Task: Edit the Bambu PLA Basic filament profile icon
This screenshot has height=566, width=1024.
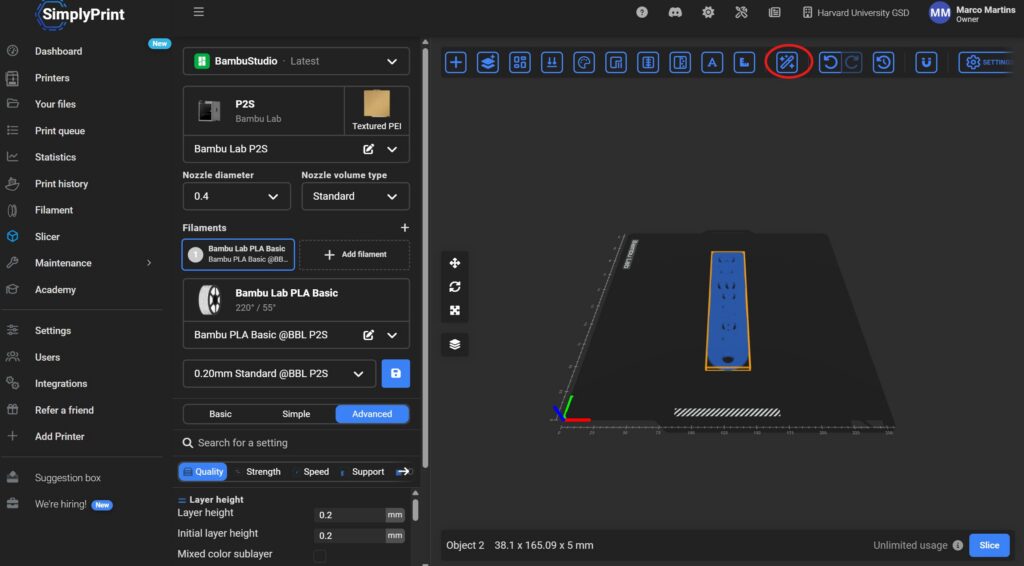Action: point(368,335)
